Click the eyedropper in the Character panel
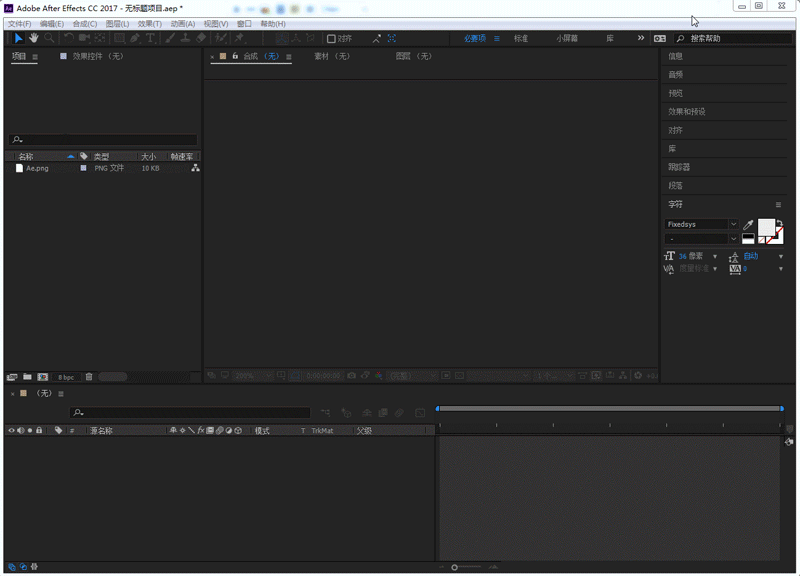Image resolution: width=800 pixels, height=576 pixels. pyautogui.click(x=748, y=225)
